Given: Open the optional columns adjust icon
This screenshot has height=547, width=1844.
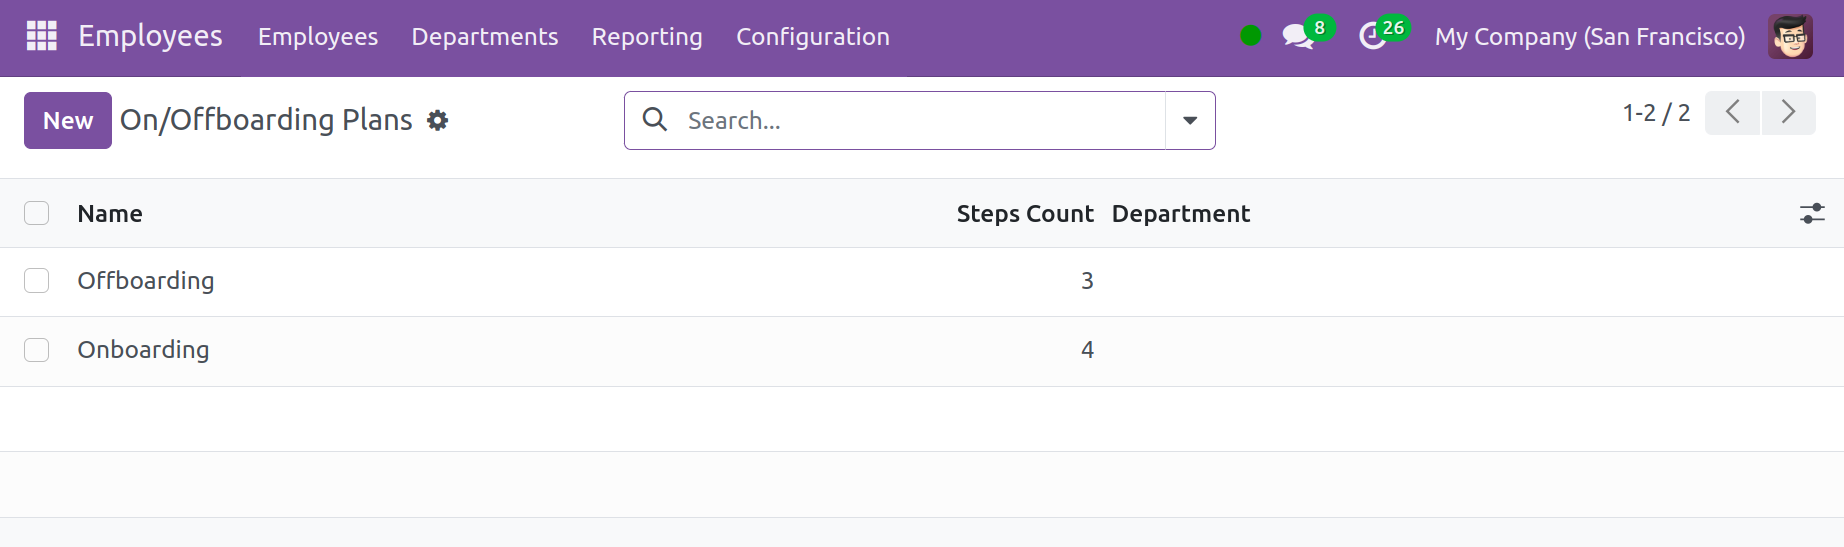Looking at the screenshot, I should coord(1812,213).
